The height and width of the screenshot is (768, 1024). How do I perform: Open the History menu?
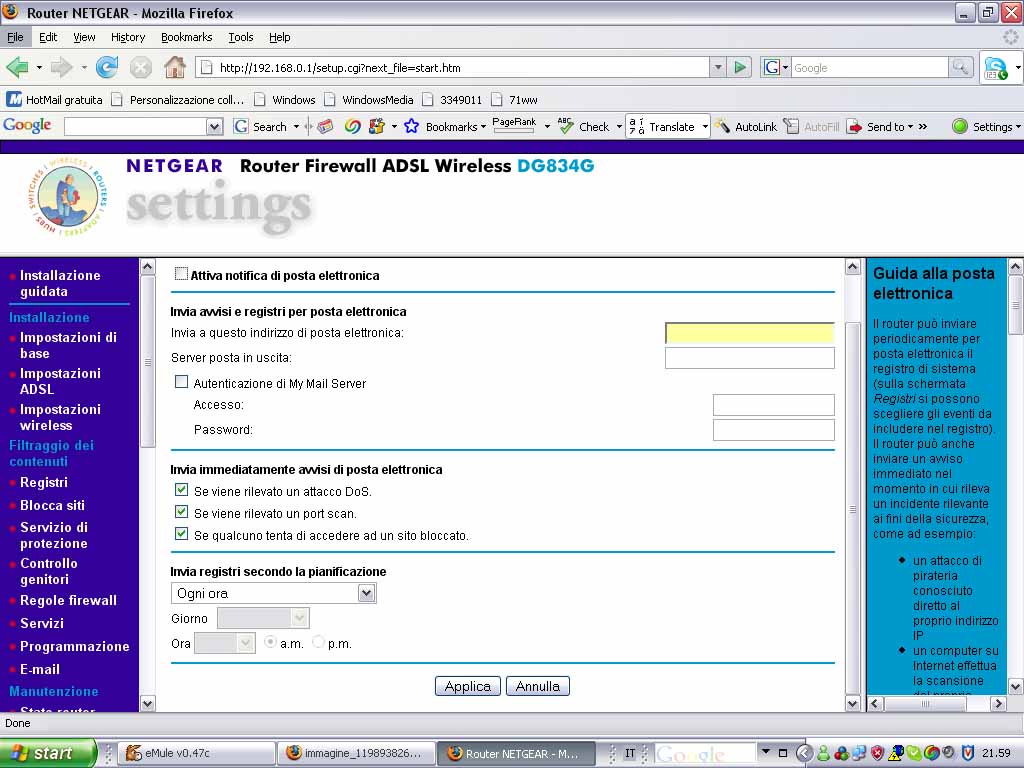tap(128, 37)
